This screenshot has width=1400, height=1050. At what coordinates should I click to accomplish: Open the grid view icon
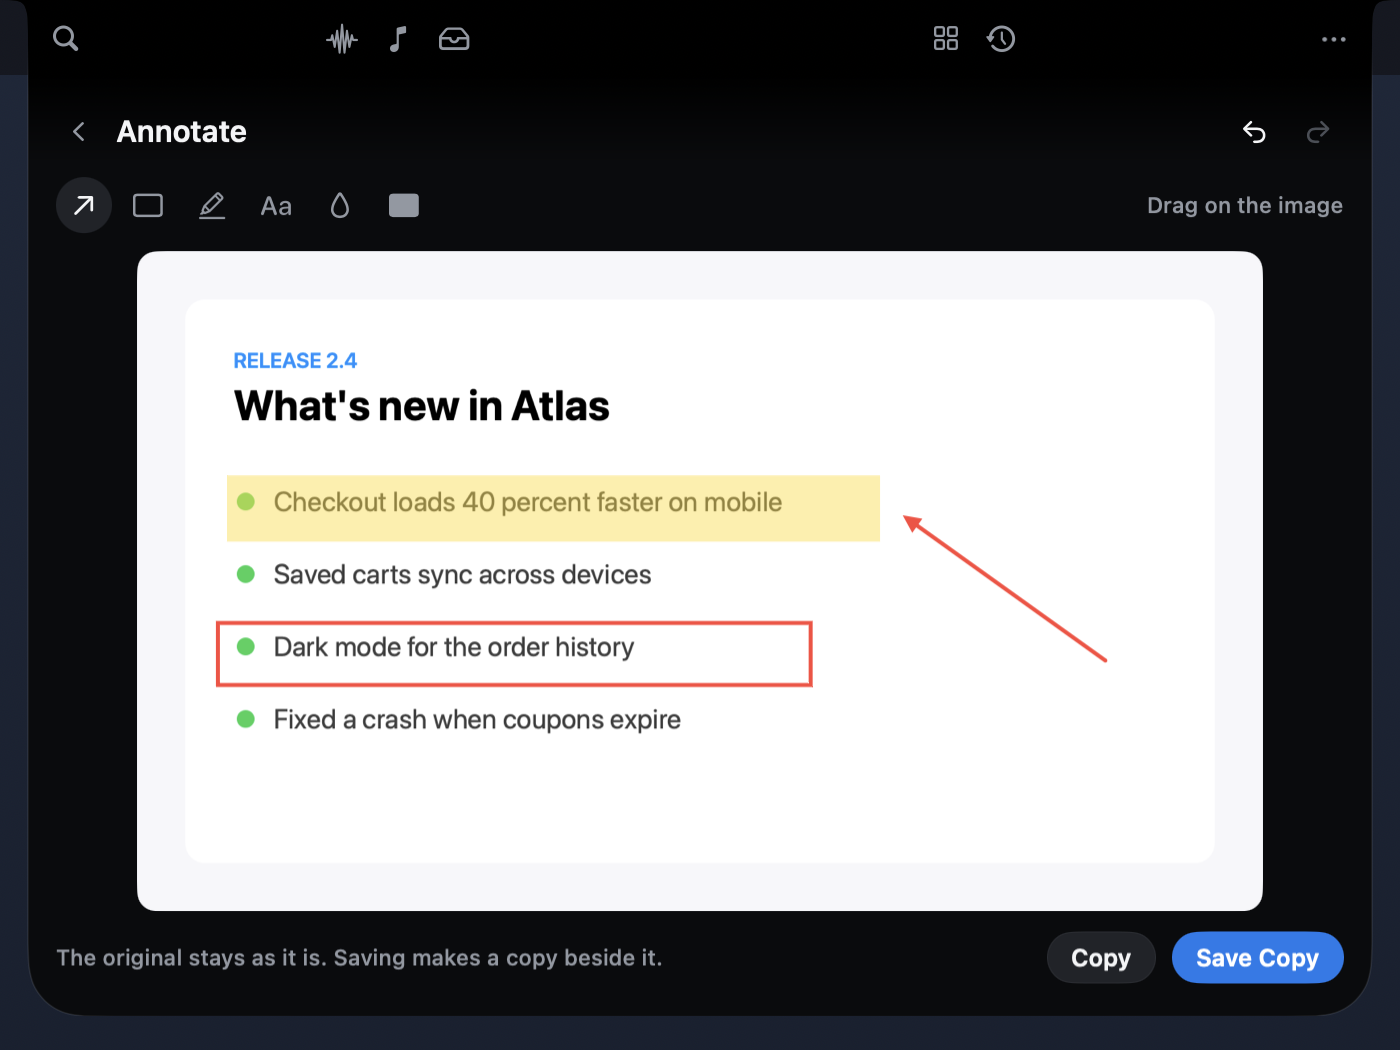pos(946,39)
